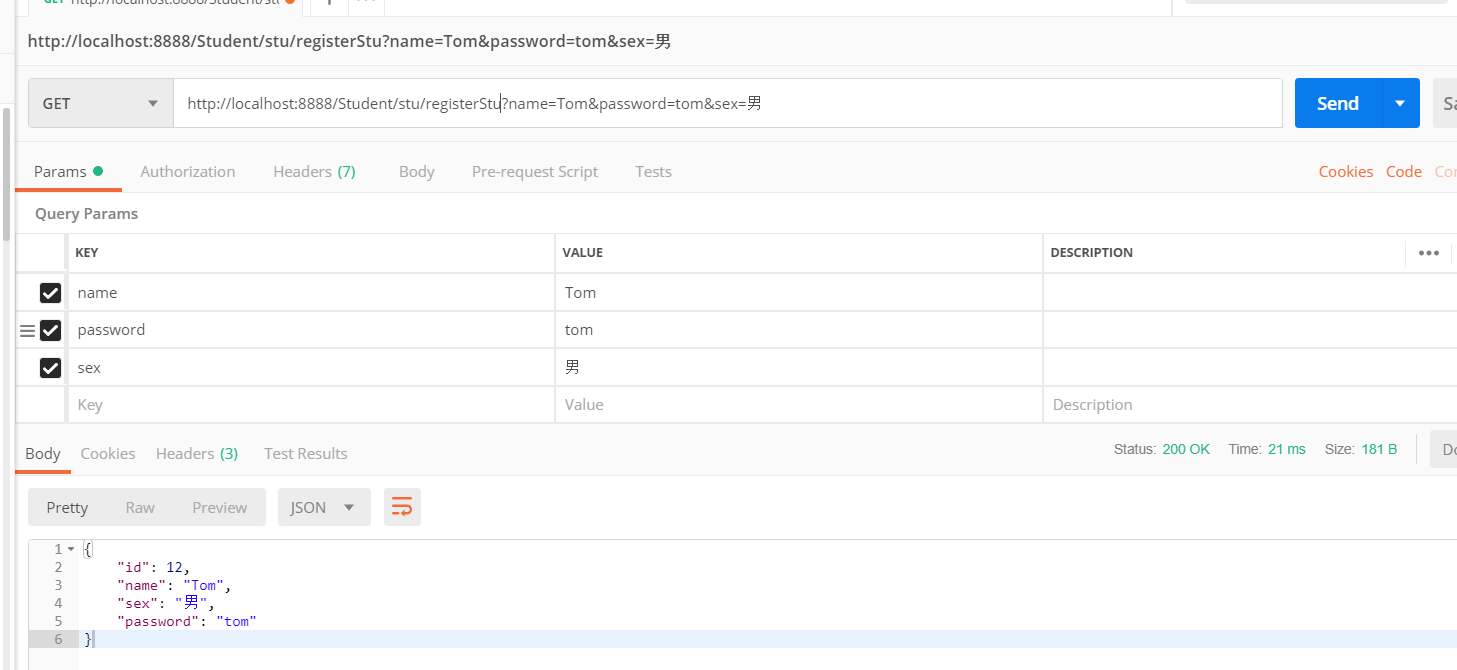The width and height of the screenshot is (1457, 670).
Task: Open the response Headers (3) tab
Action: tap(196, 453)
